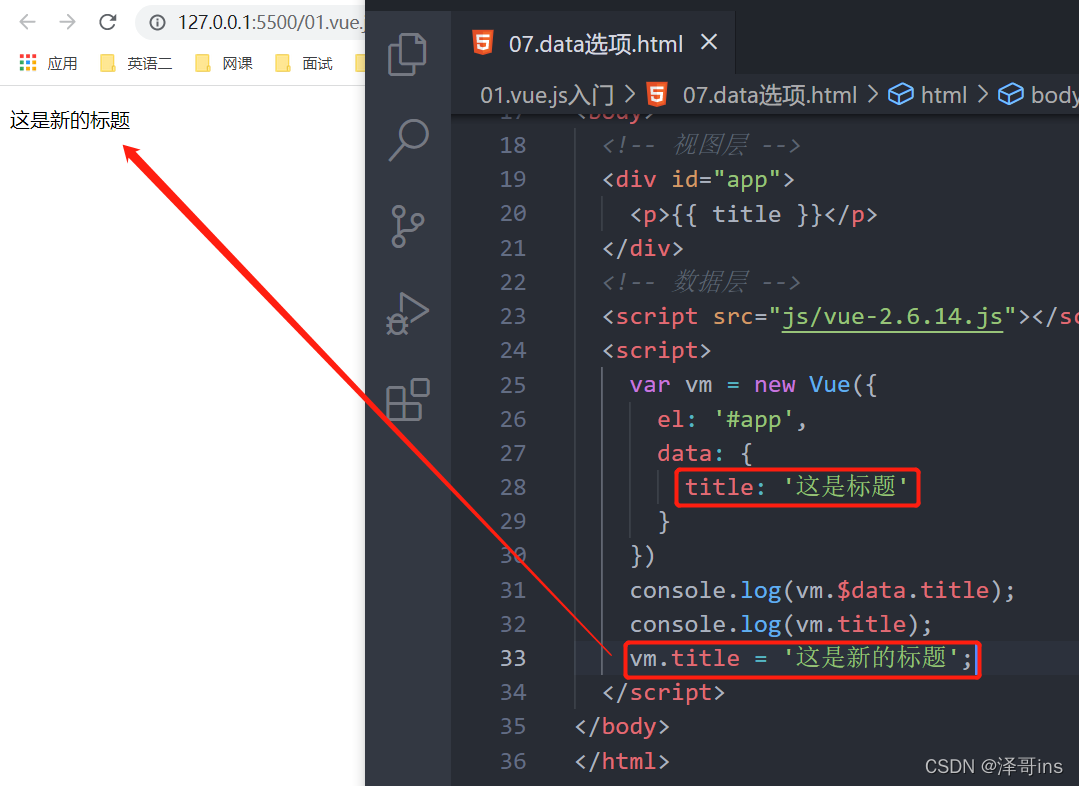Viewport: 1079px width, 786px height.
Task: Click the HTML file icon on the tab
Action: [x=483, y=43]
